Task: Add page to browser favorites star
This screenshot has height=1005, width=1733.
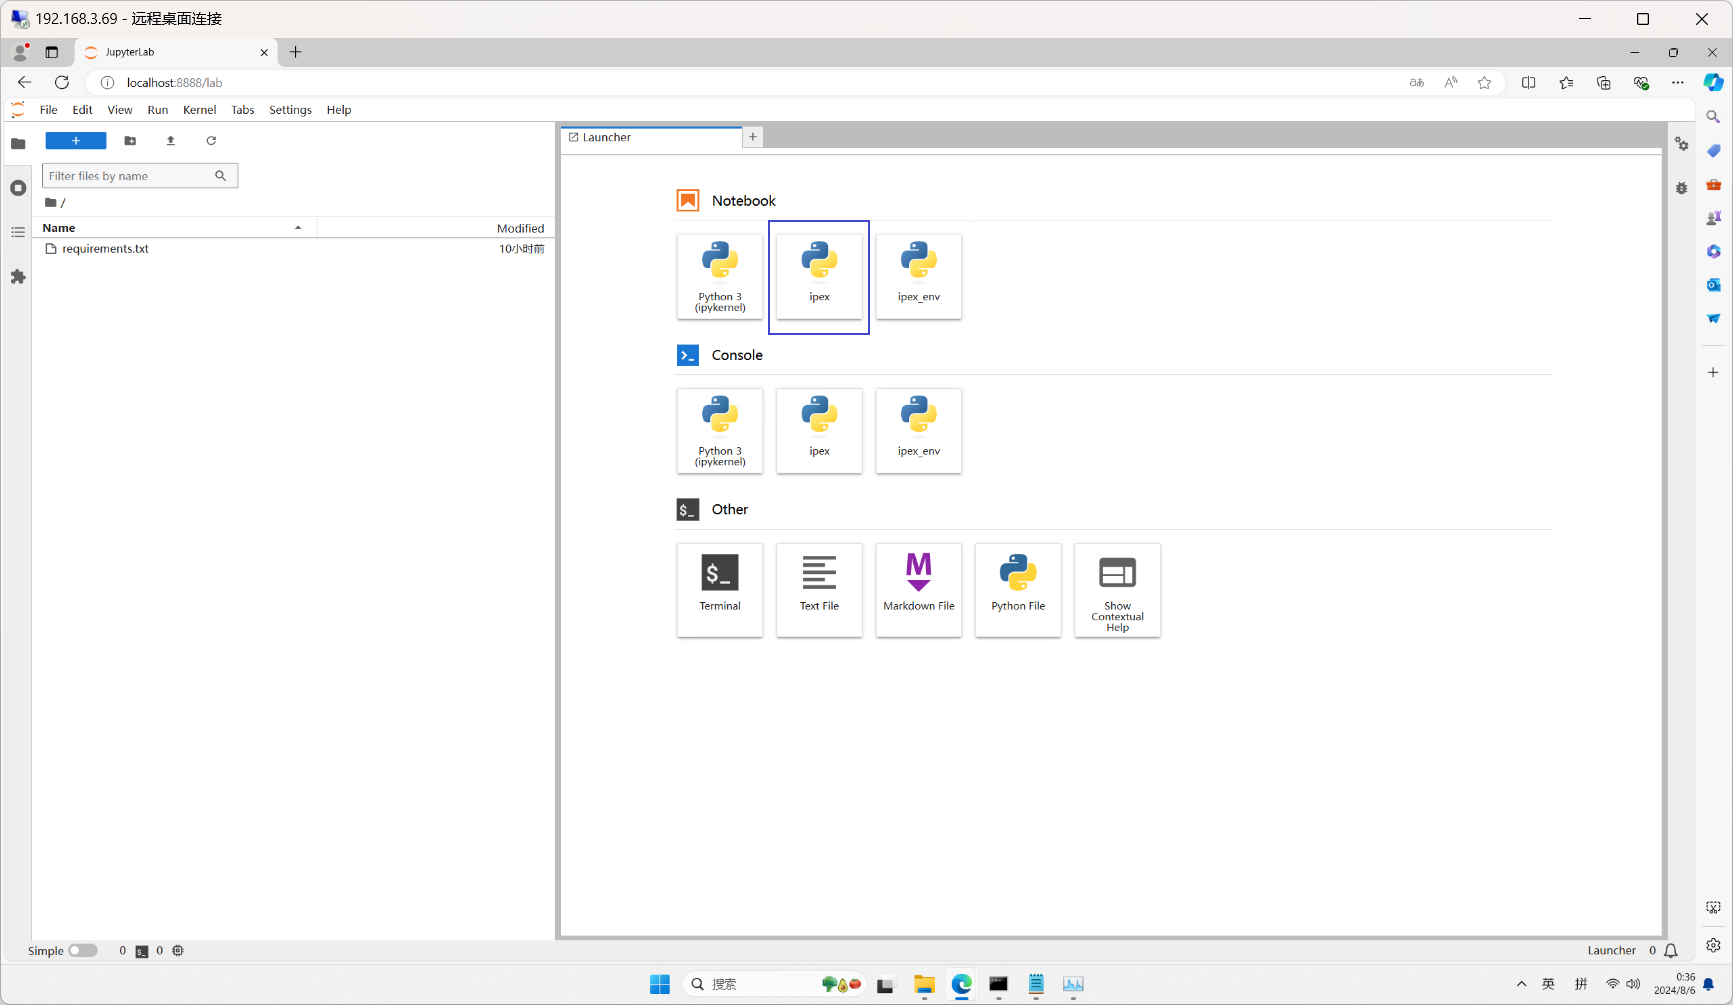Action: [1484, 83]
